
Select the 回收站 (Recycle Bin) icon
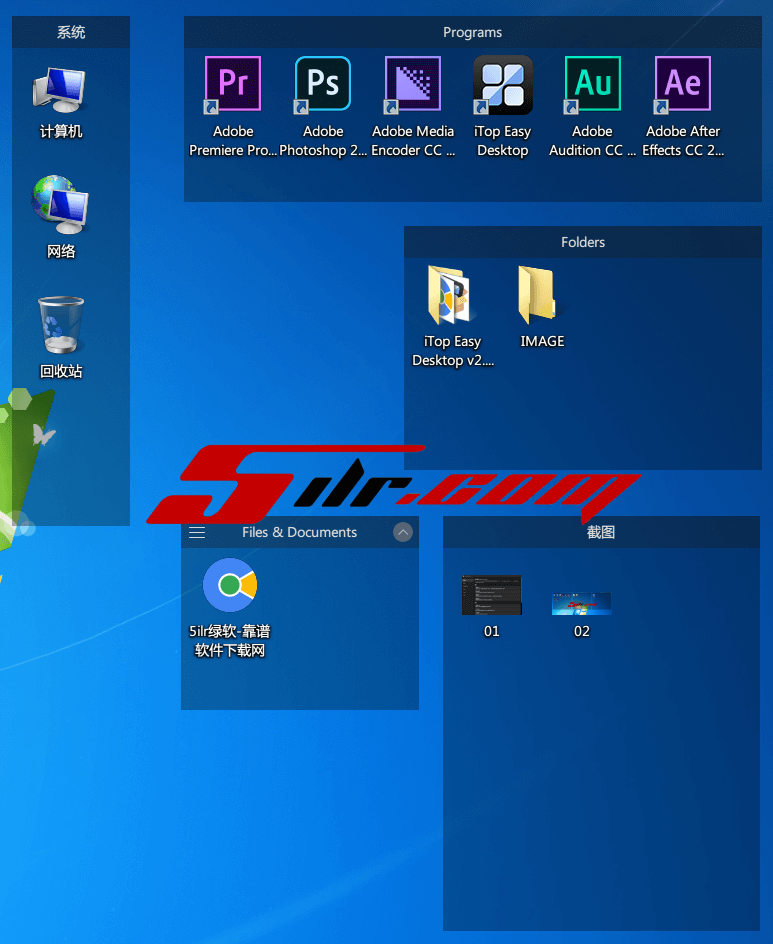[61, 325]
